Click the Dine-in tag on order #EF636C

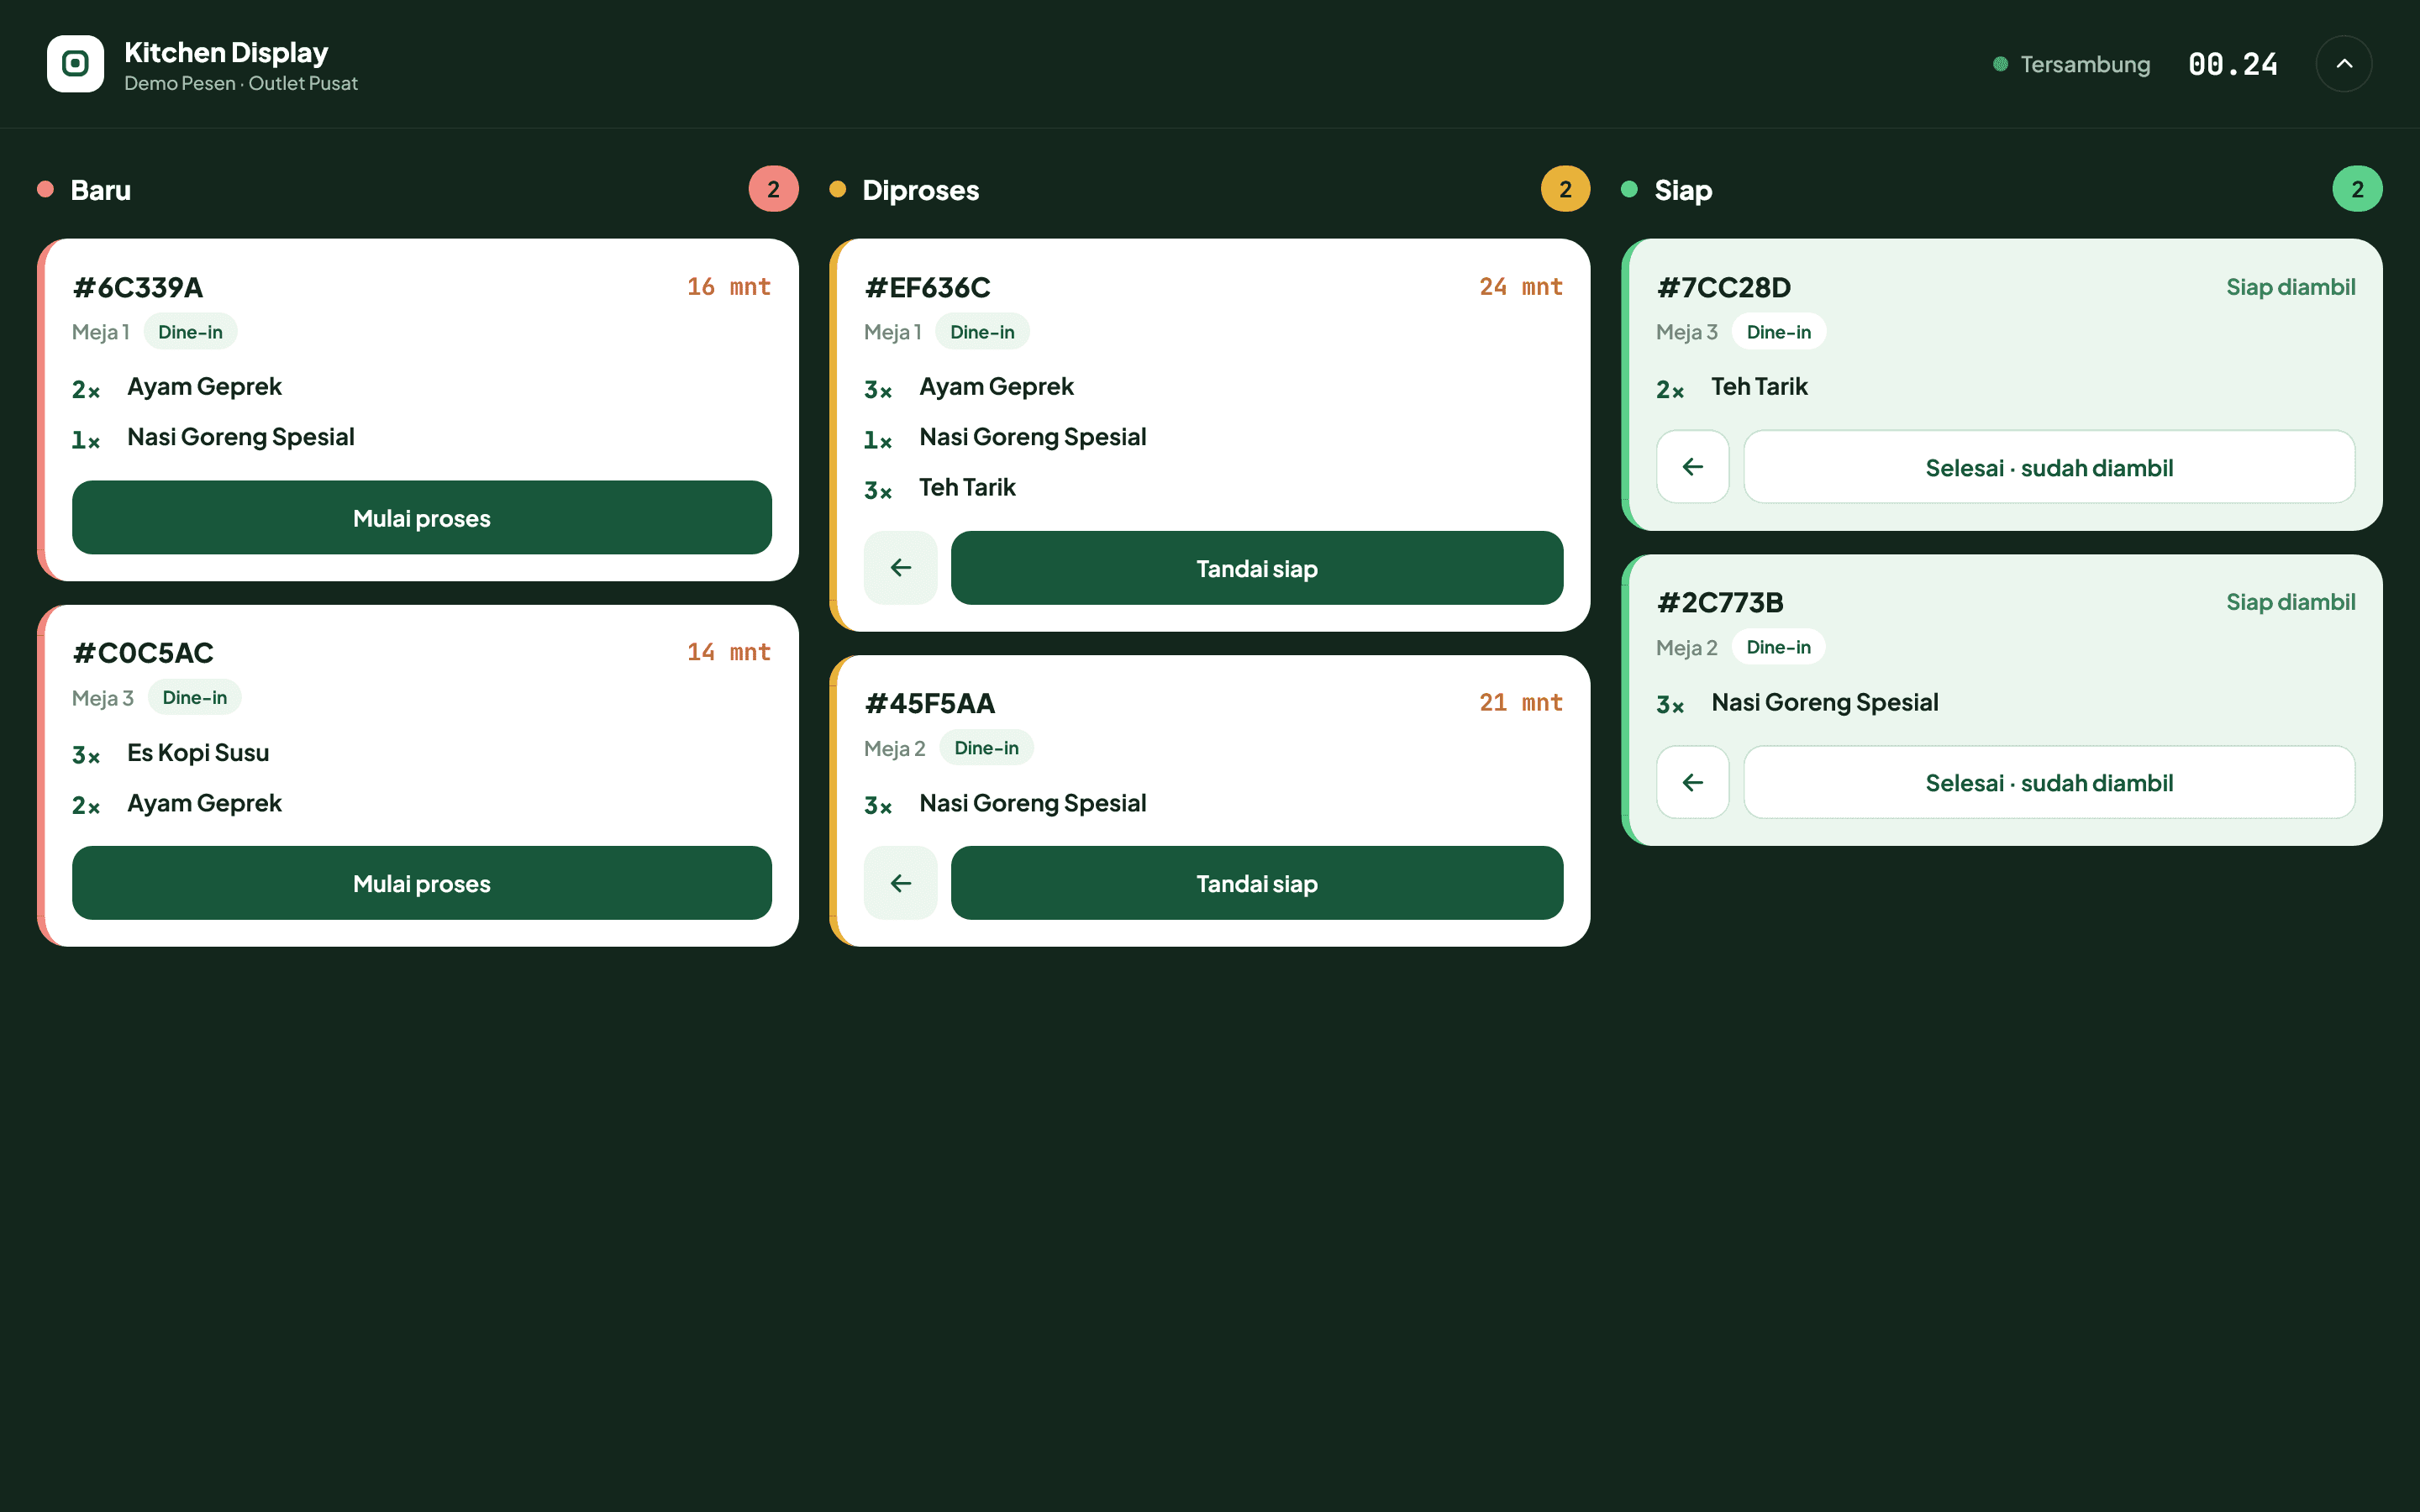(x=982, y=332)
